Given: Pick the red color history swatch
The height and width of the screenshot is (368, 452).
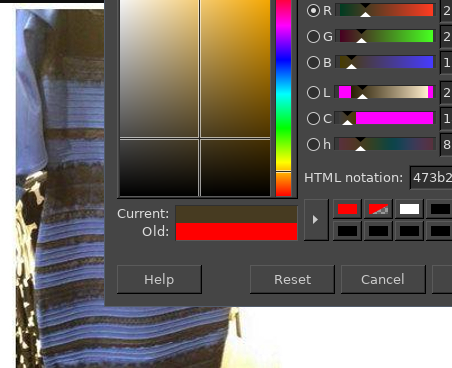Looking at the screenshot, I should click(x=347, y=209).
